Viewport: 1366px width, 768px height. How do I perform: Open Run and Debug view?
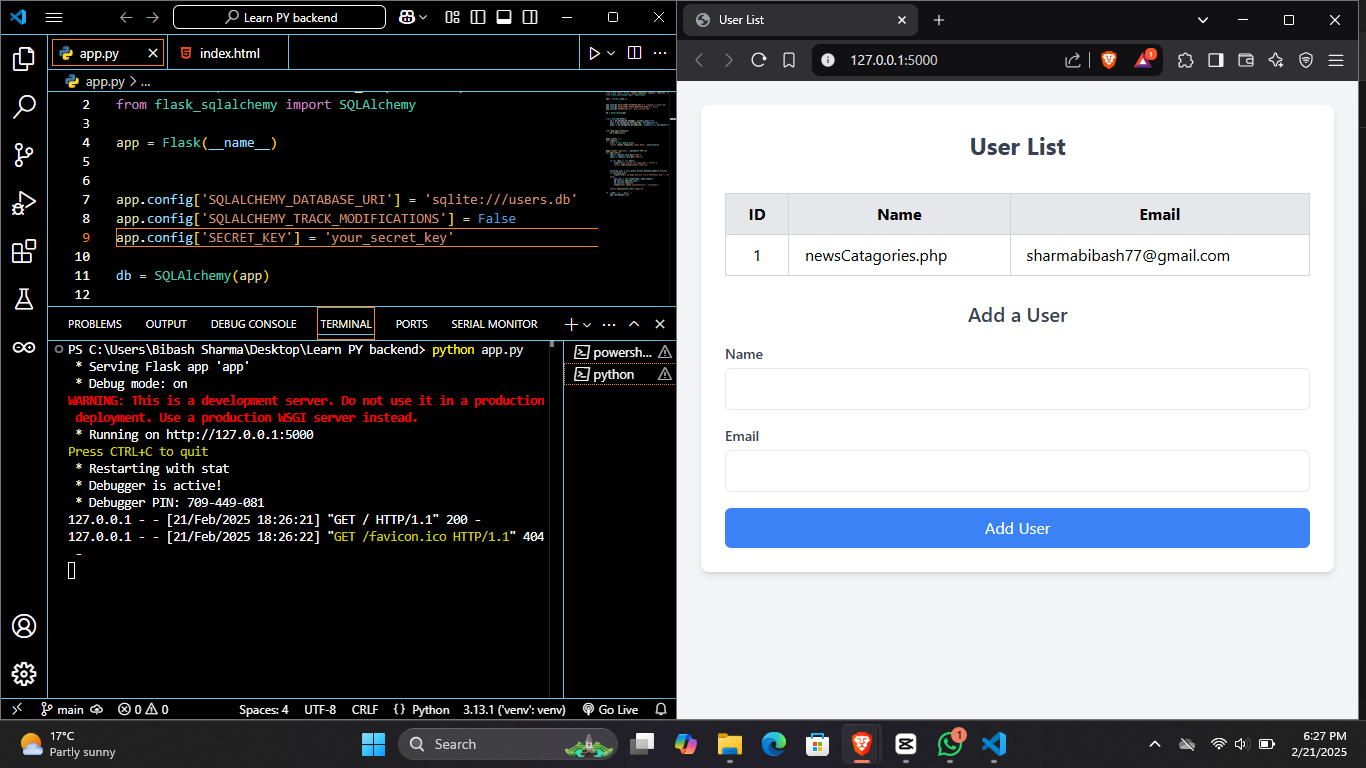point(24,203)
